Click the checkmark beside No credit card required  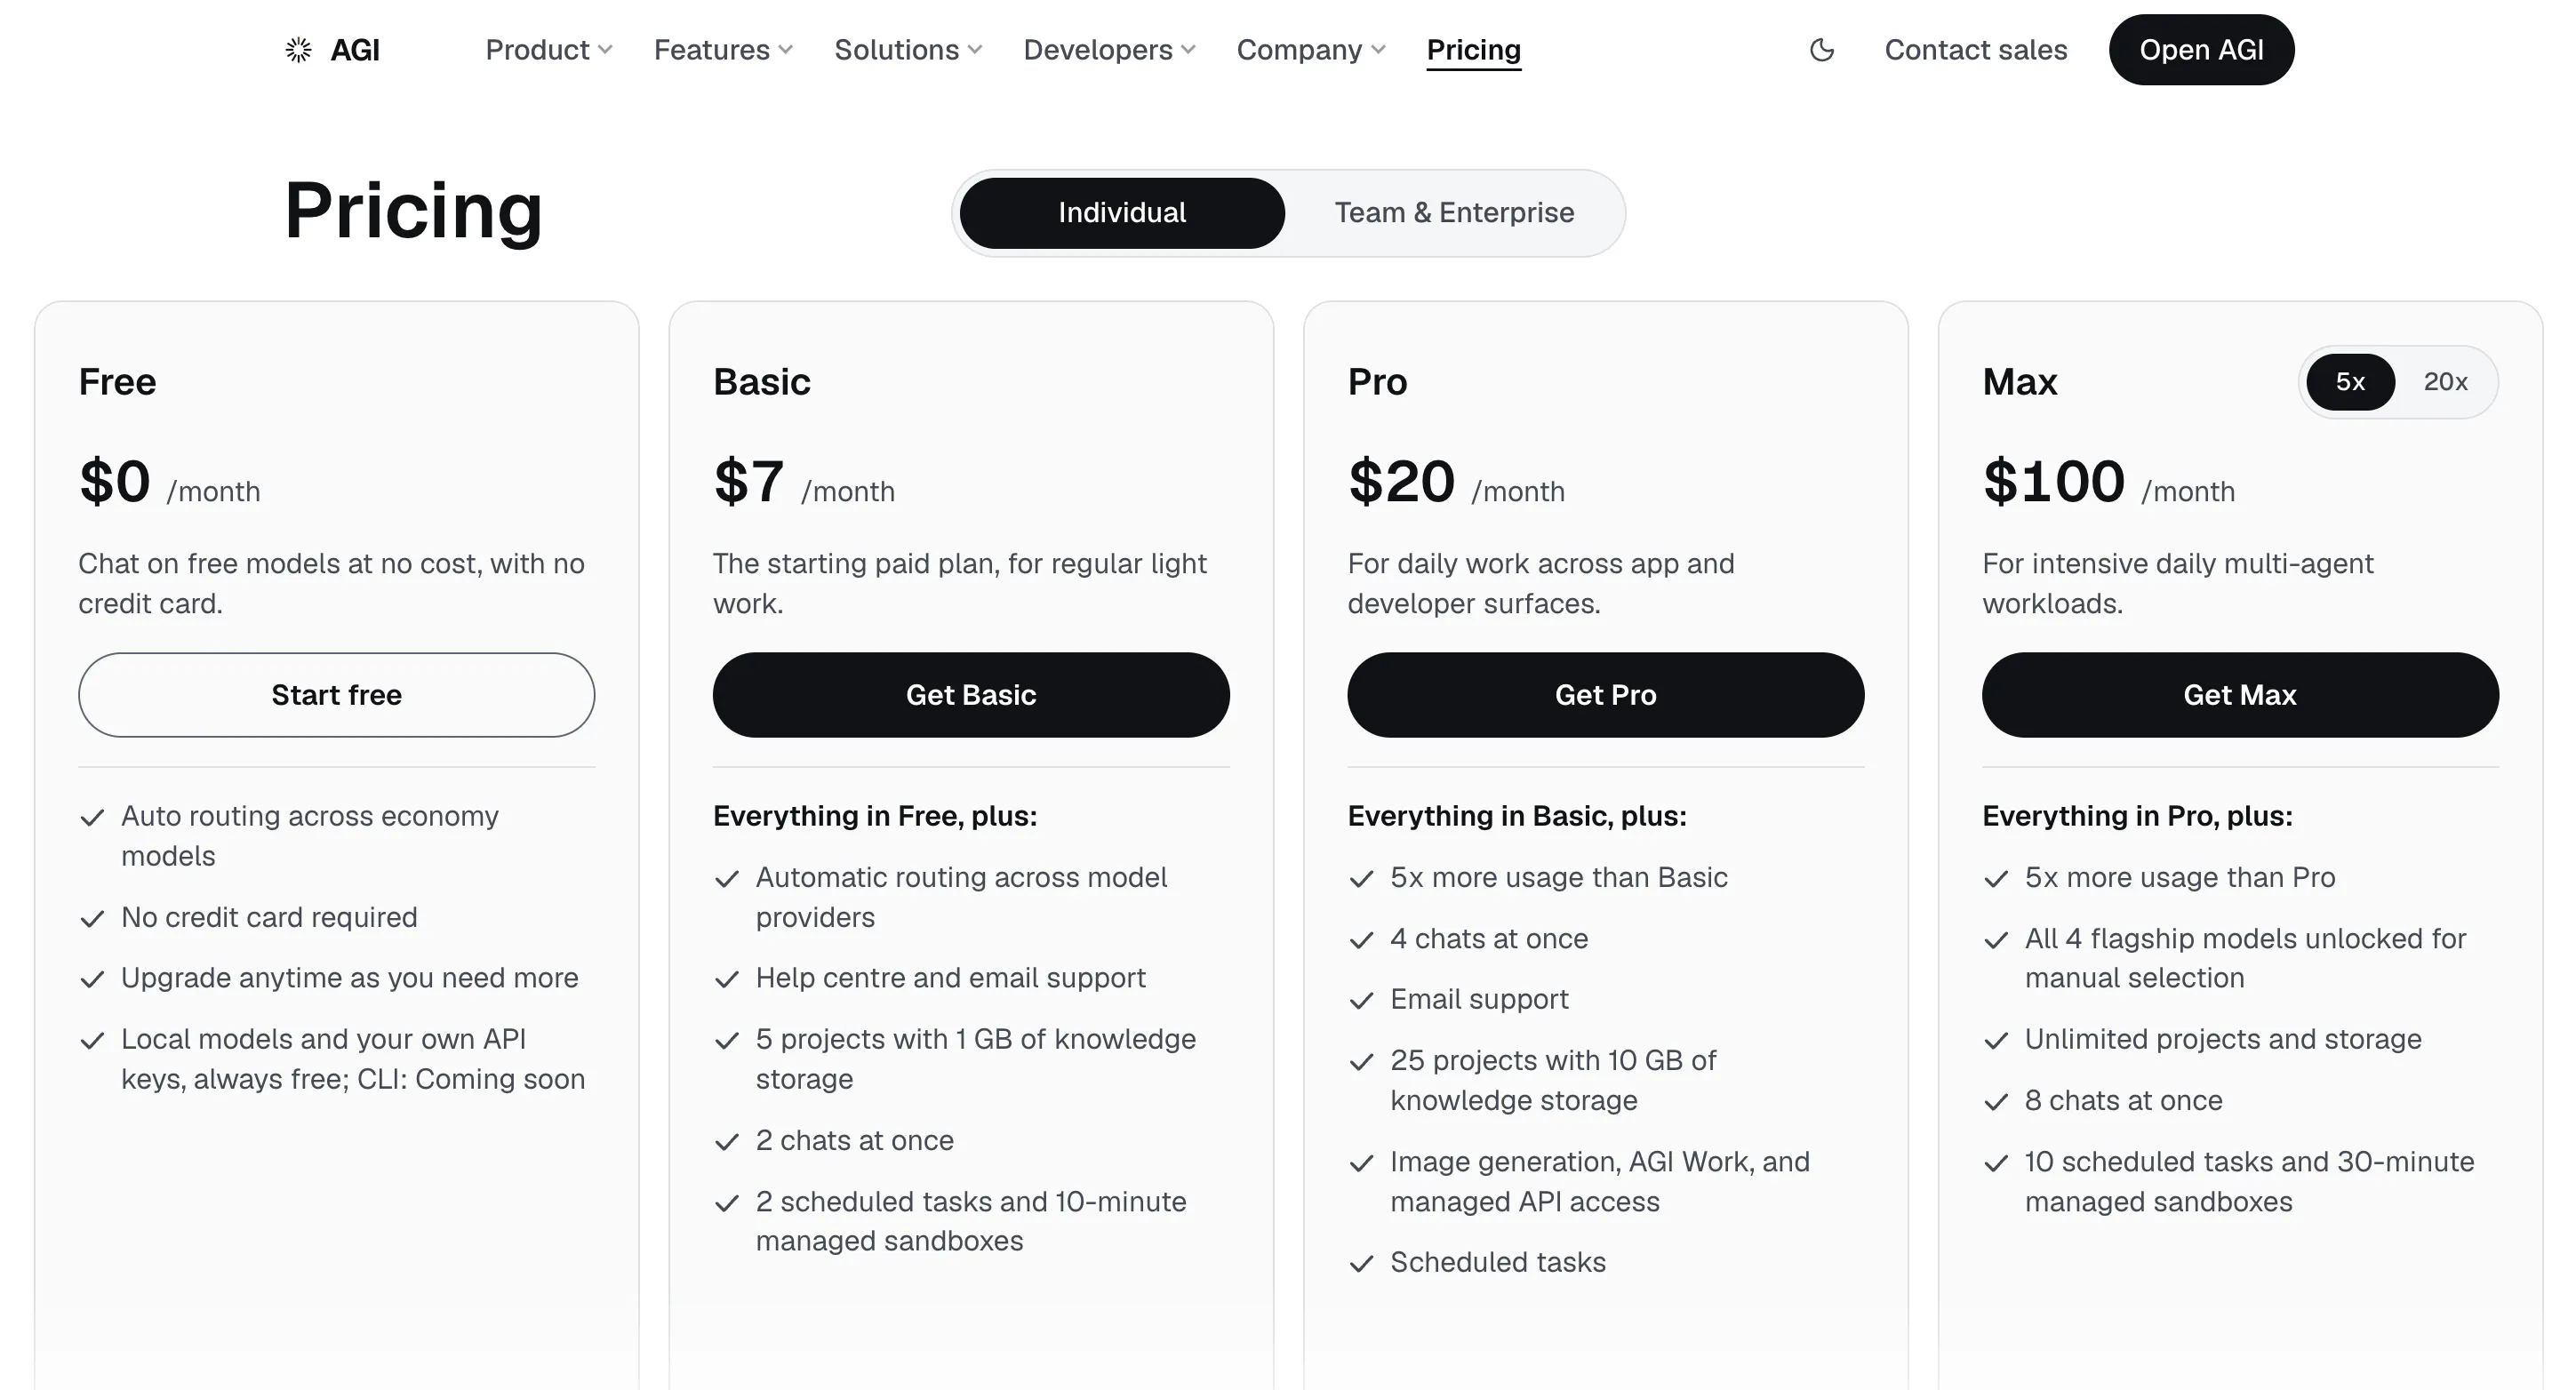coord(92,919)
